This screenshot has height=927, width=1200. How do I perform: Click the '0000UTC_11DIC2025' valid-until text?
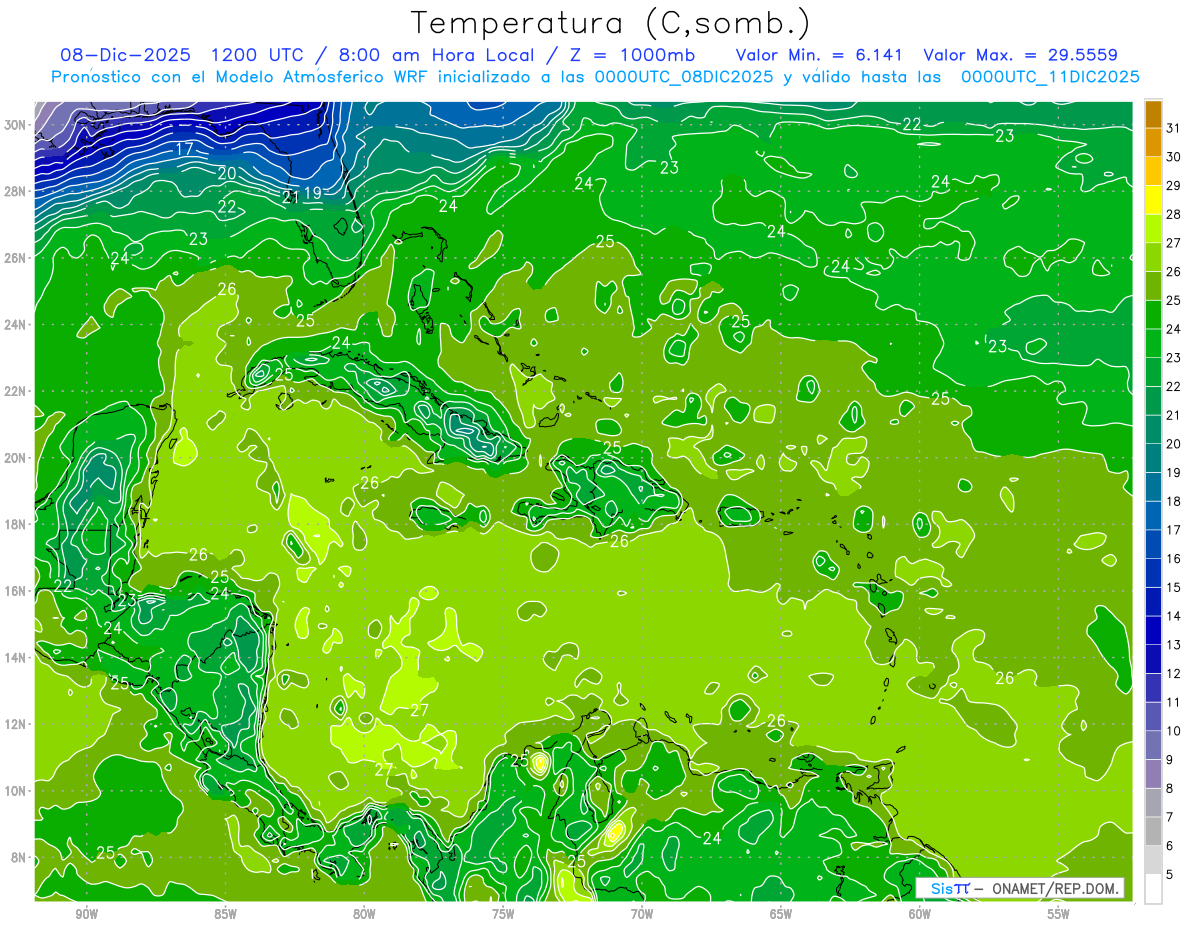(1050, 77)
